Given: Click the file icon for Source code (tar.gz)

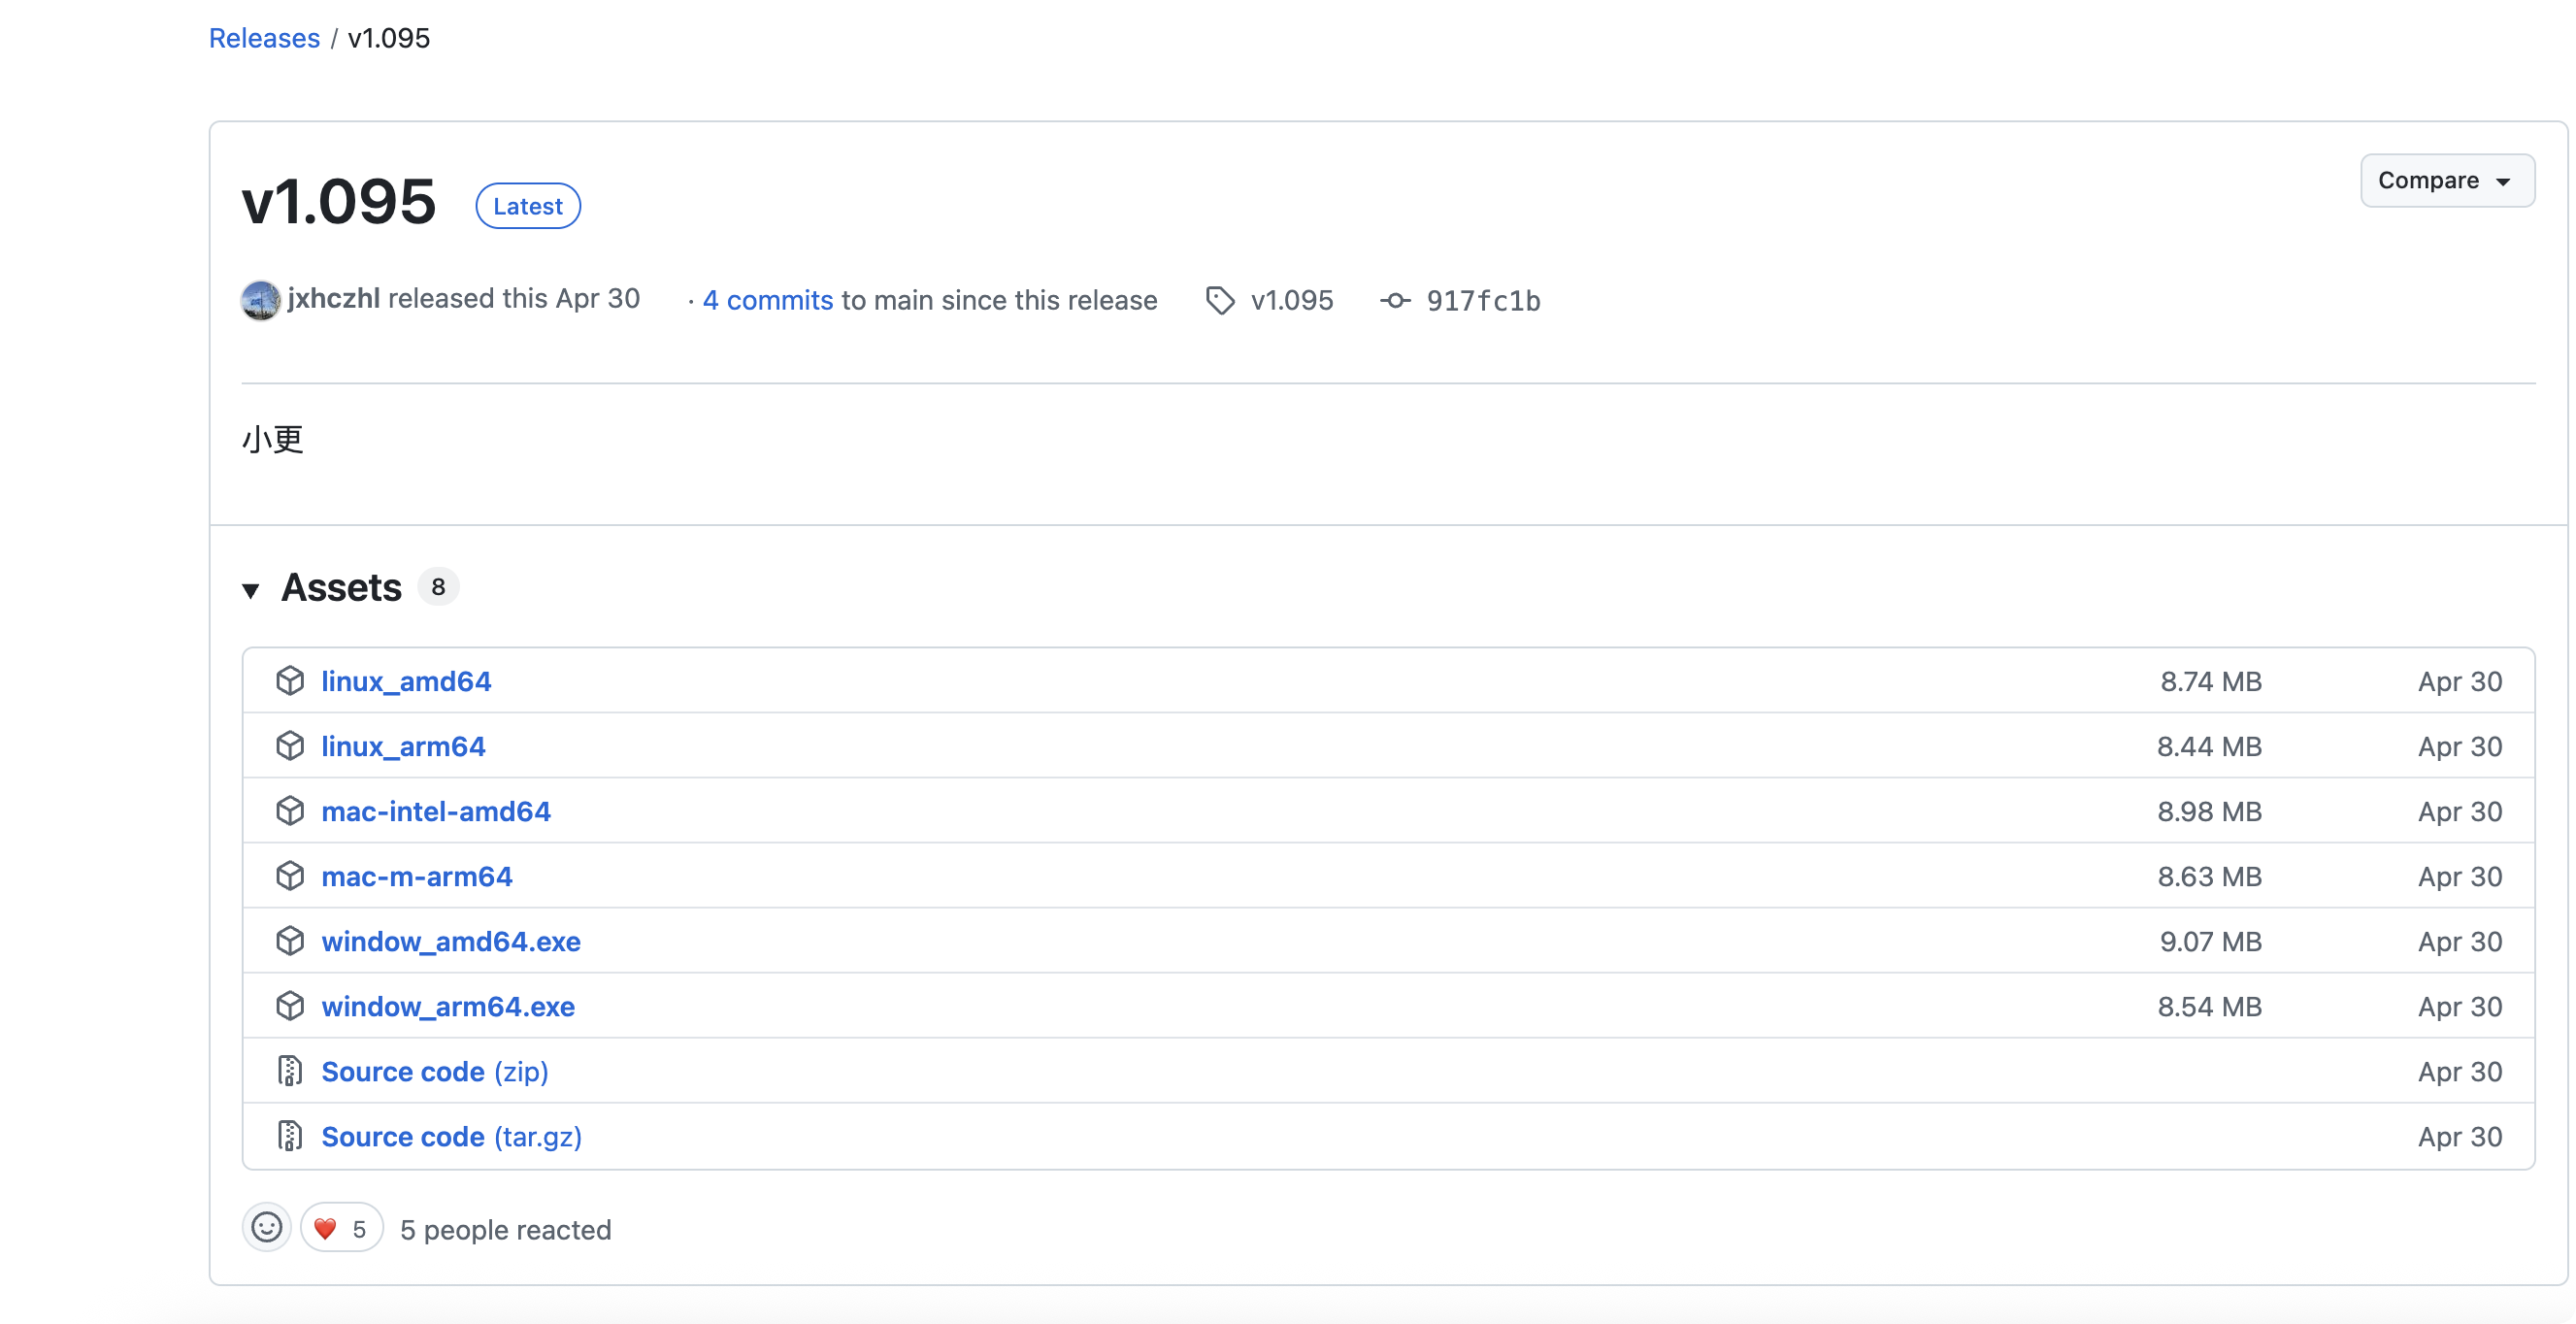Looking at the screenshot, I should pyautogui.click(x=290, y=1136).
